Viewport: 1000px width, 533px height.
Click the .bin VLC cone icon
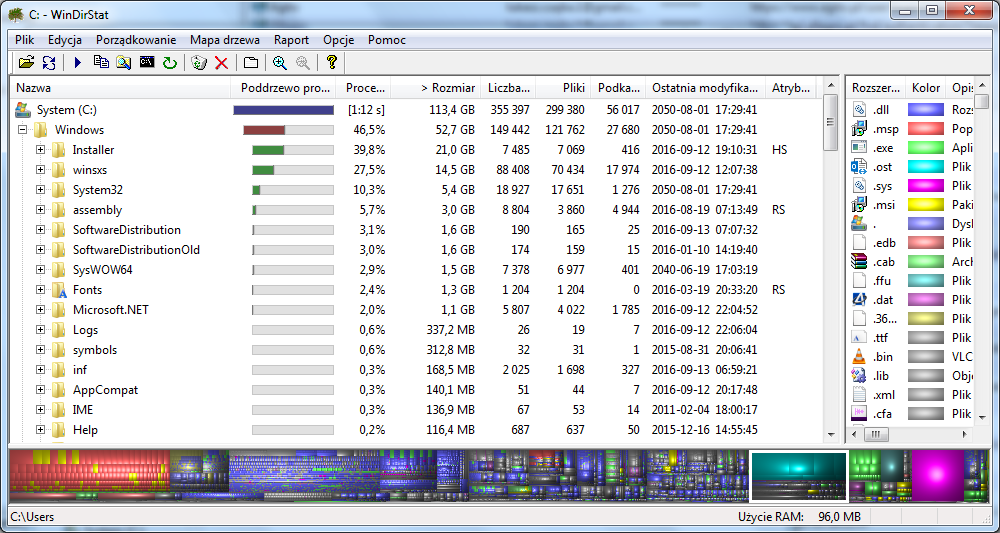(x=858, y=356)
